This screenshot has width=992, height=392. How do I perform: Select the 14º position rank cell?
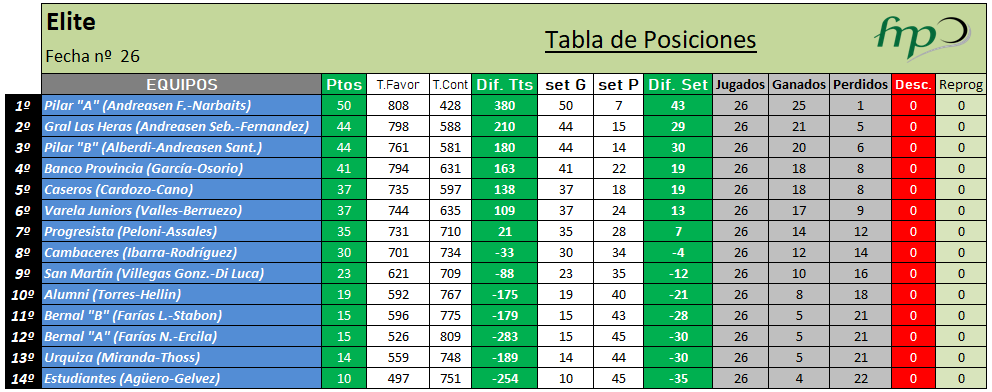click(23, 379)
